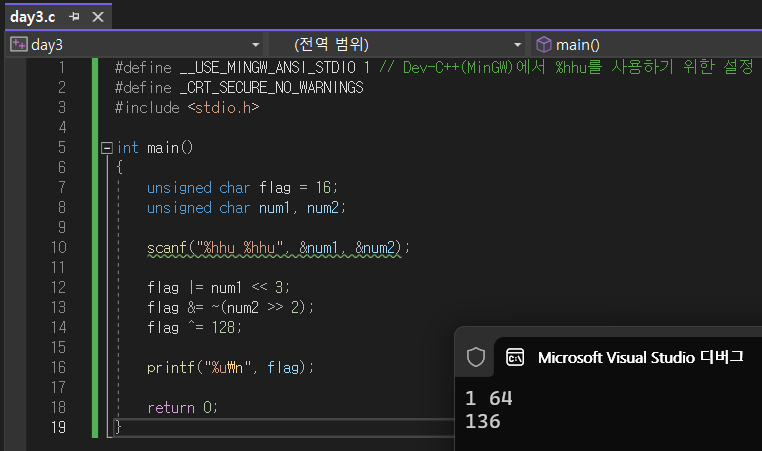Click the console terminal icon in the tab

515,357
